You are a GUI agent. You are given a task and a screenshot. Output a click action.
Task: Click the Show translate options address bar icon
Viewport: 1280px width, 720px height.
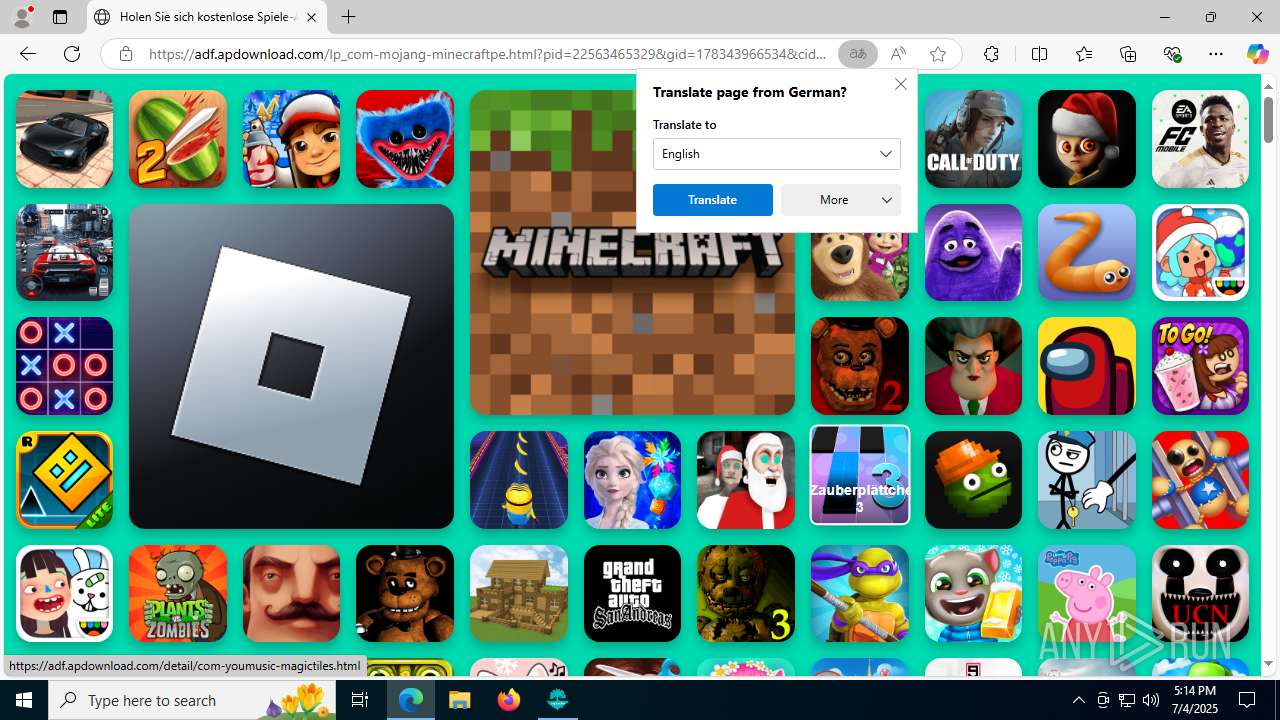[857, 54]
